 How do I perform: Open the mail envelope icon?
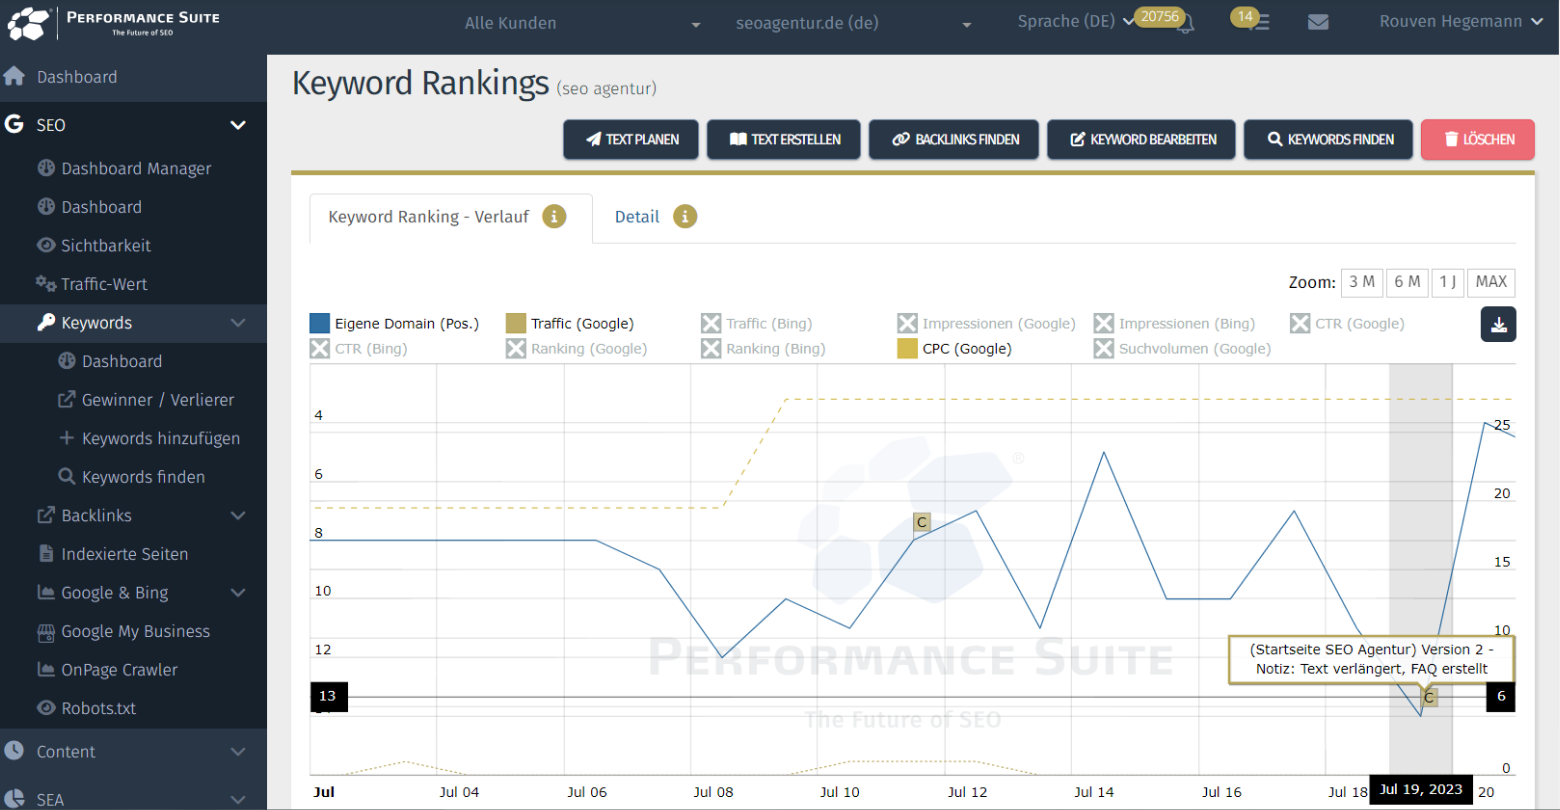click(1318, 22)
